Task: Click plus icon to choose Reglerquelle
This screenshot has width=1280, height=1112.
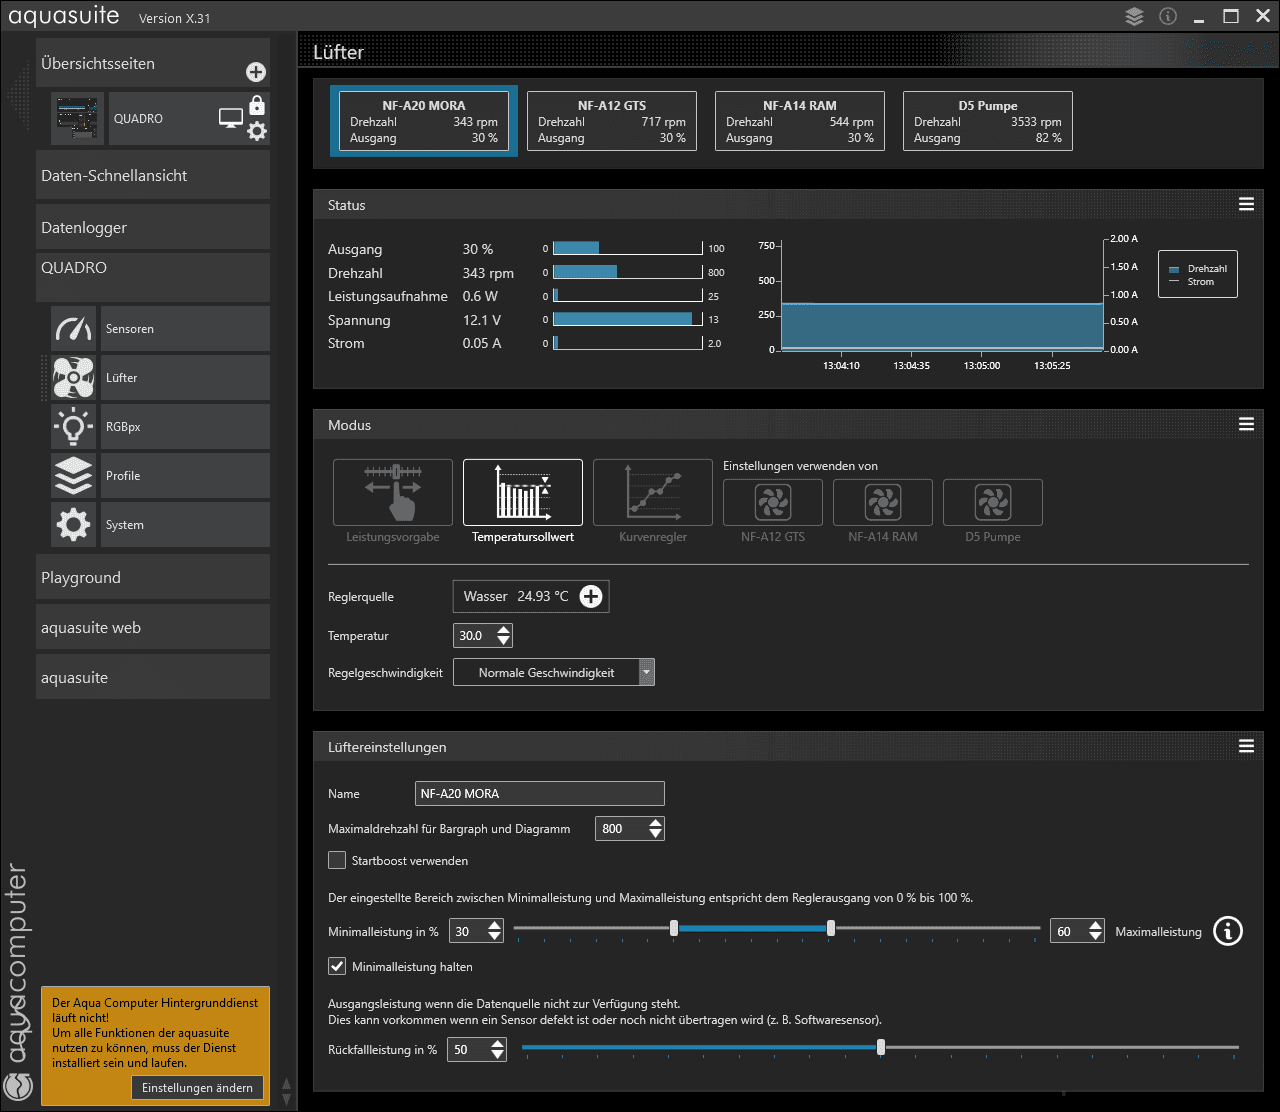Action: point(591,596)
